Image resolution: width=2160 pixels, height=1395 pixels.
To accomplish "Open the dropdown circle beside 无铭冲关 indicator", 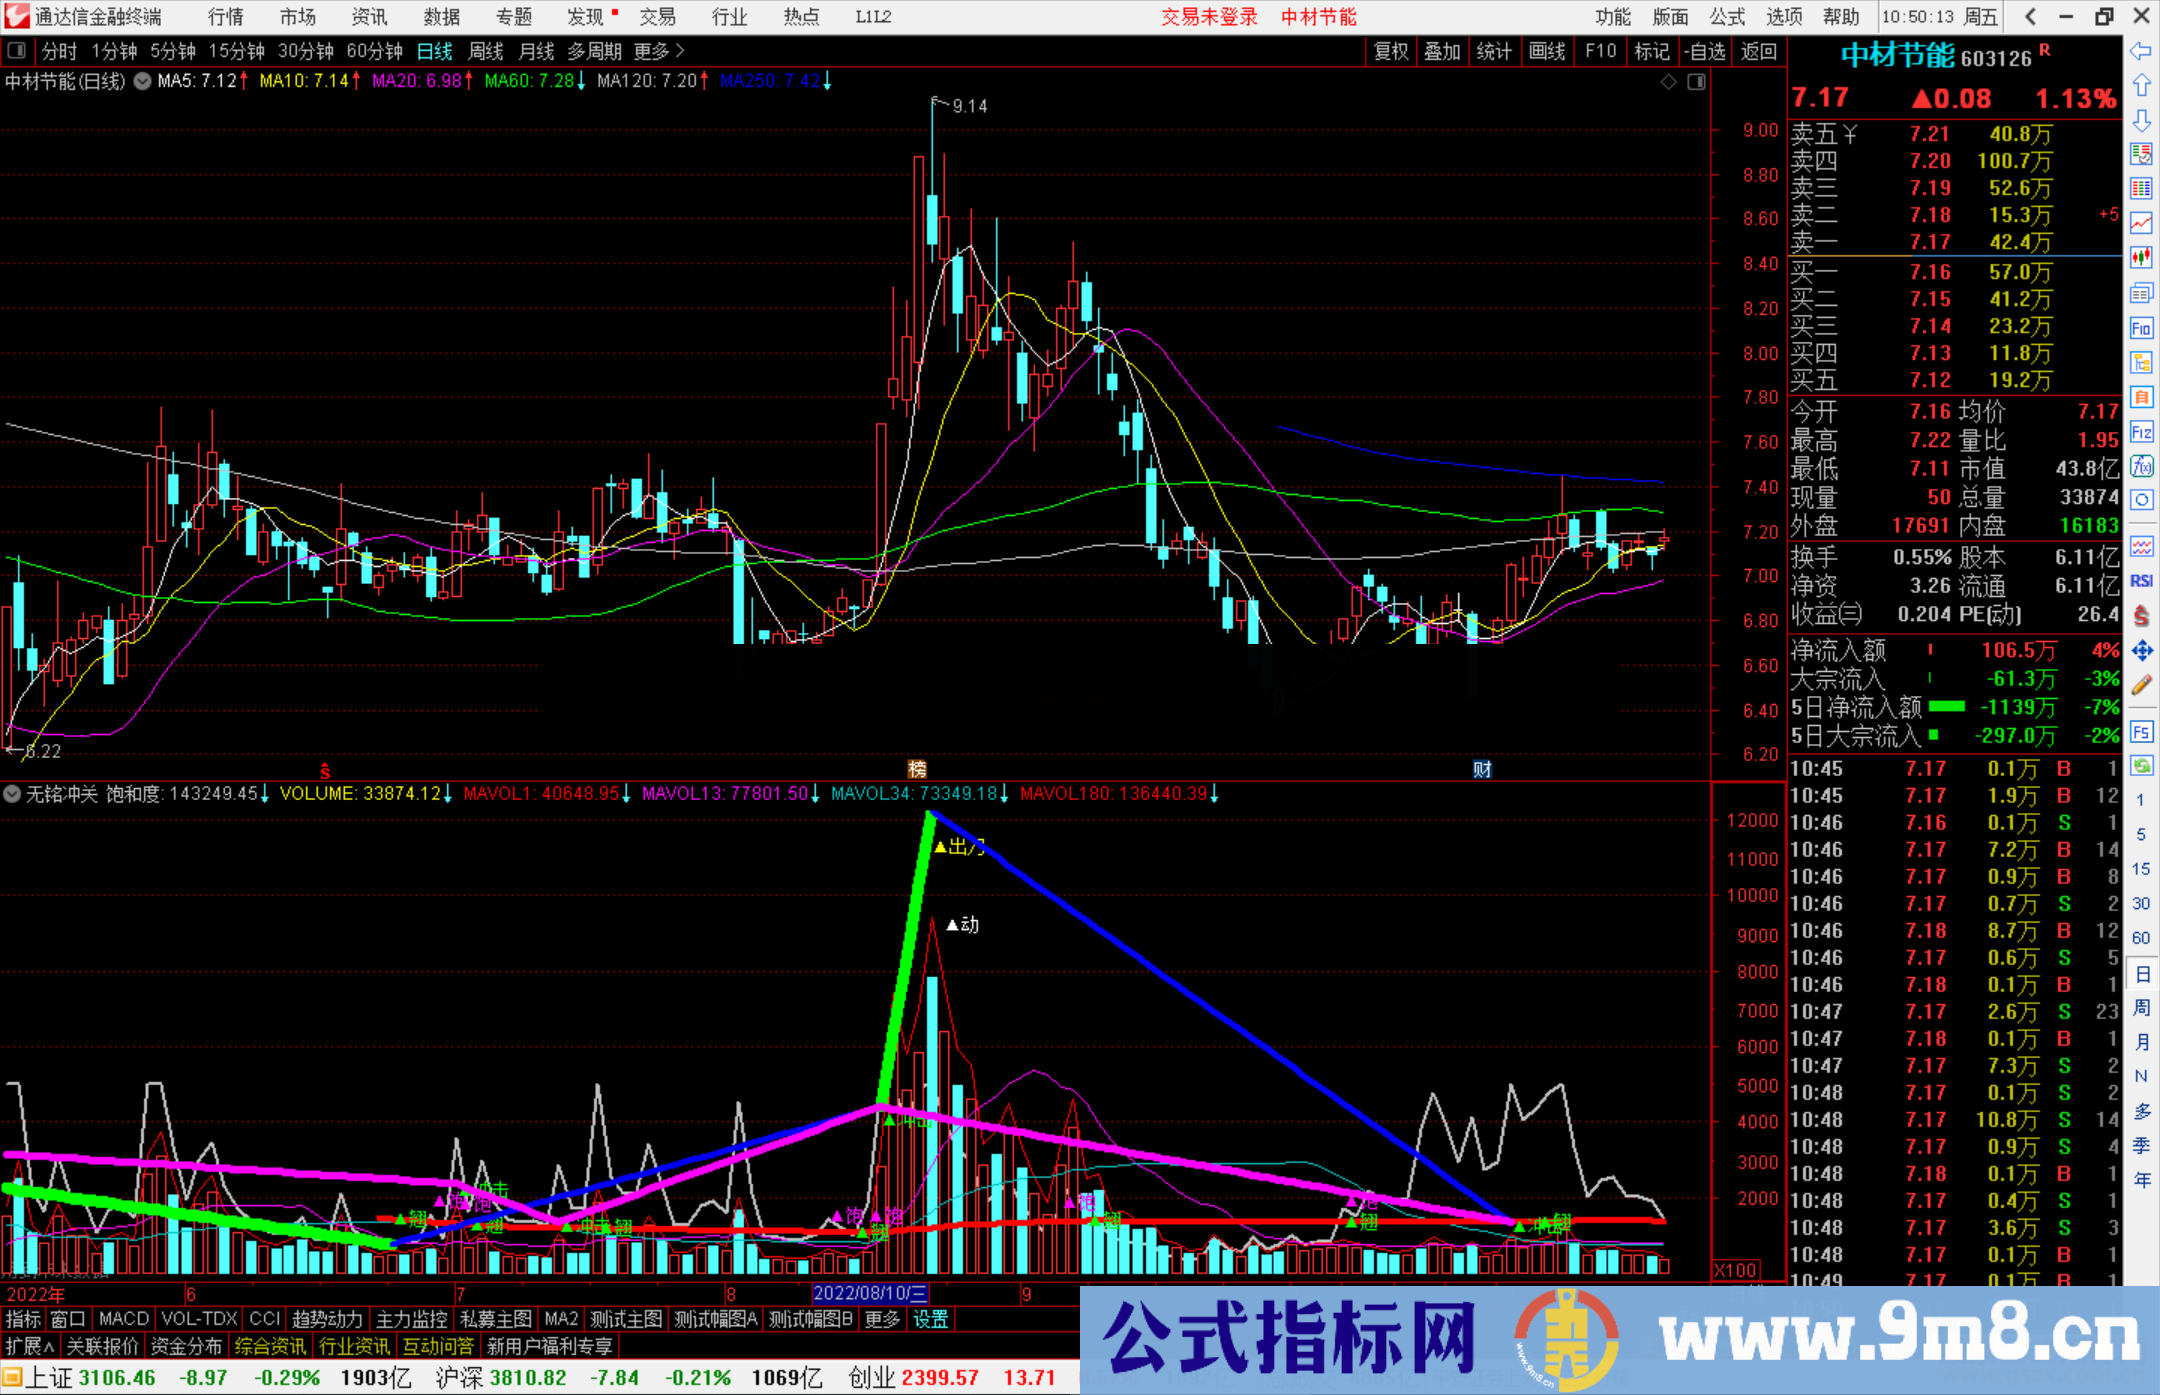I will [12, 794].
